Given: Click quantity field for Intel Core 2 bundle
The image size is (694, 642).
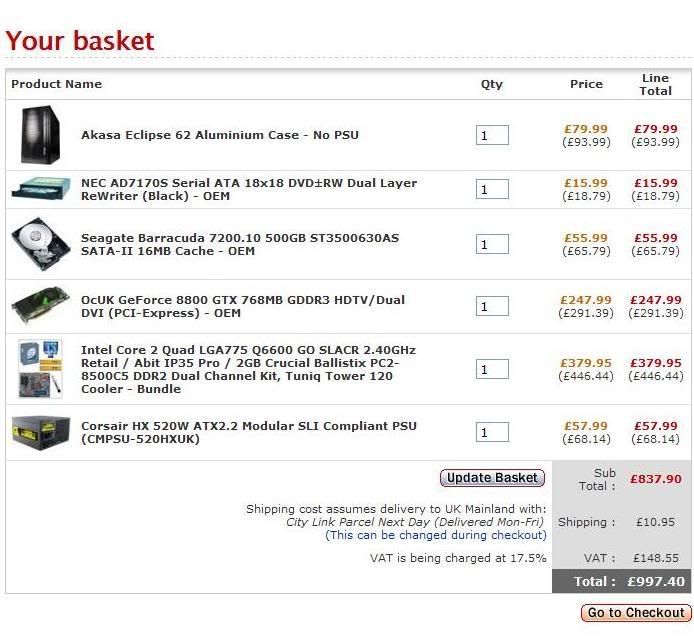Looking at the screenshot, I should [x=492, y=370].
